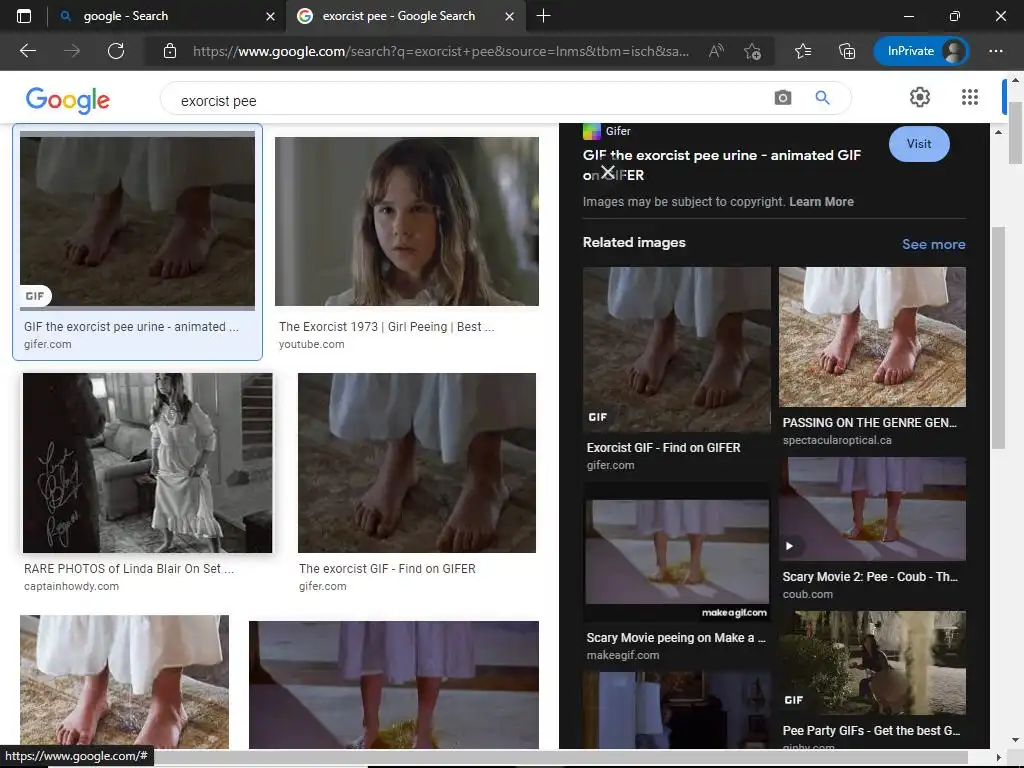1024x768 pixels.
Task: Switch to the 'google - Search' tab
Action: tap(167, 16)
